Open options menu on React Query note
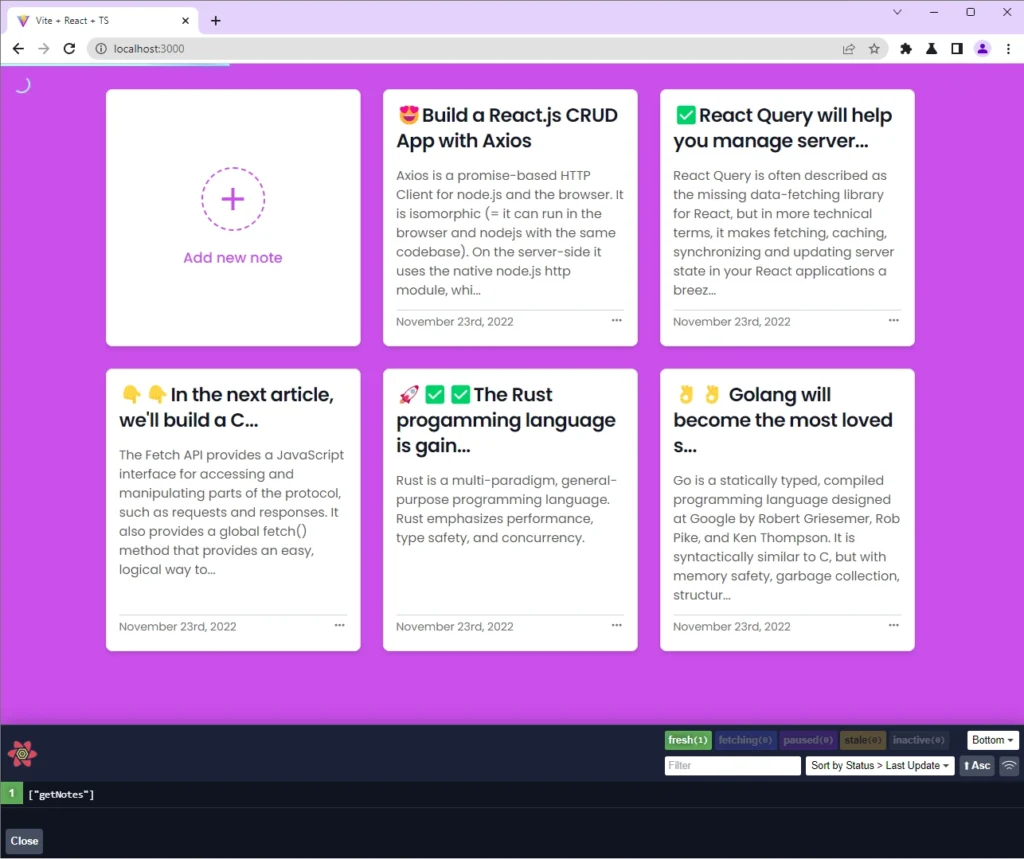This screenshot has width=1024, height=859. [893, 320]
